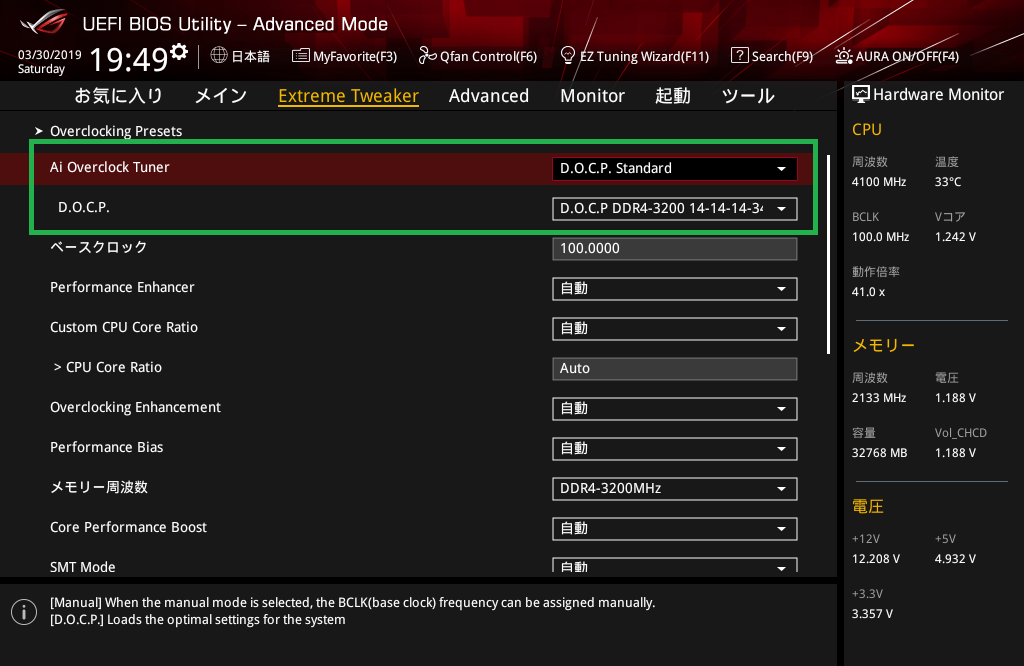Open the Monitor tab

click(592, 95)
